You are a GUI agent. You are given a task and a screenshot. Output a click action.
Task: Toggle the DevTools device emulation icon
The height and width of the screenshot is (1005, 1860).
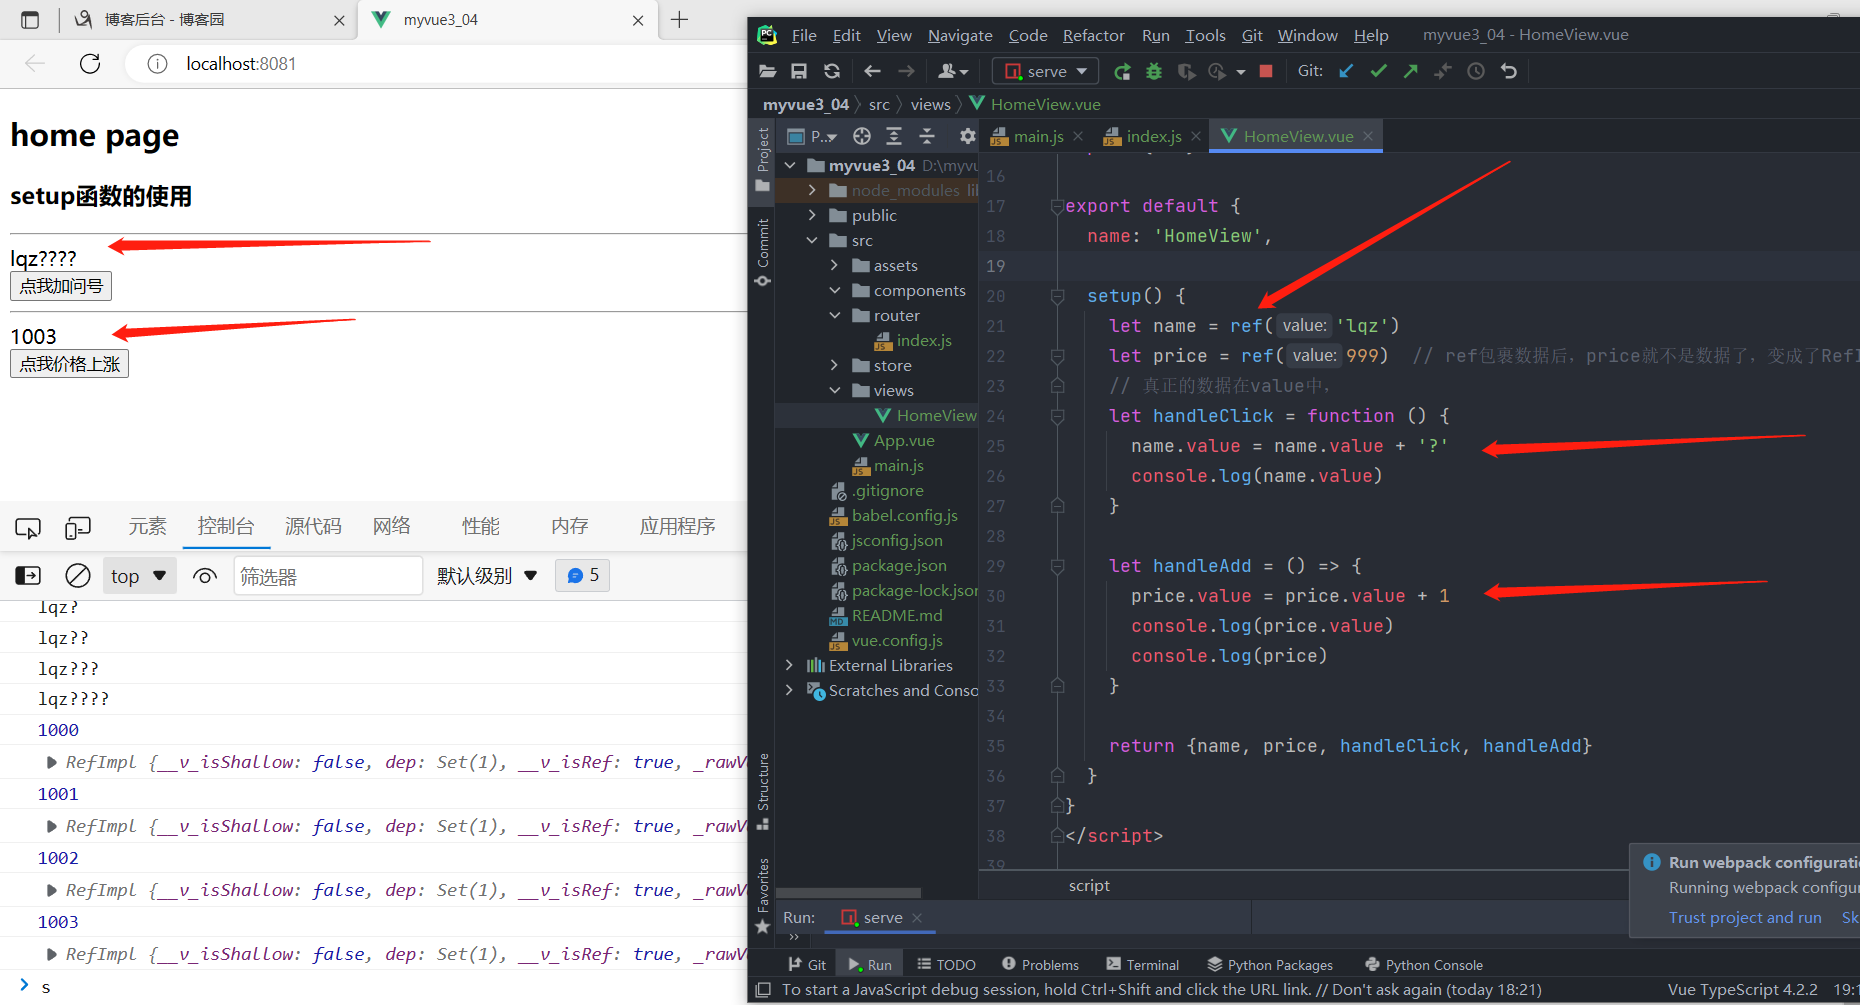(x=78, y=527)
